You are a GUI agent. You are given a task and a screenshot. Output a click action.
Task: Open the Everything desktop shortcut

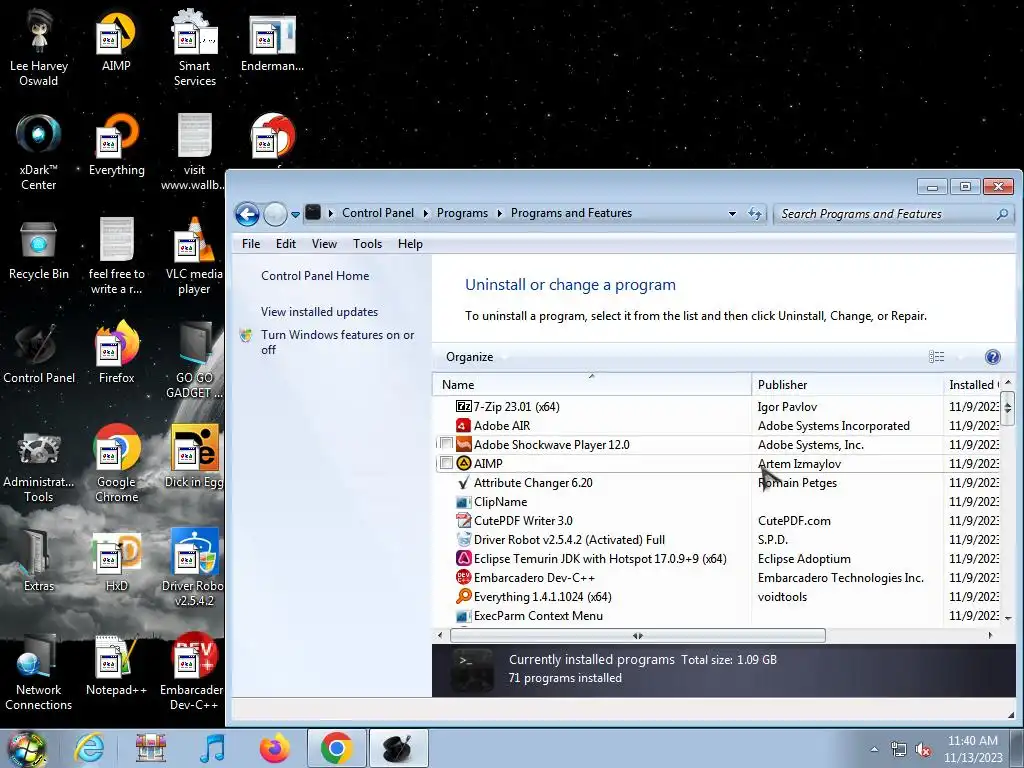tap(116, 145)
